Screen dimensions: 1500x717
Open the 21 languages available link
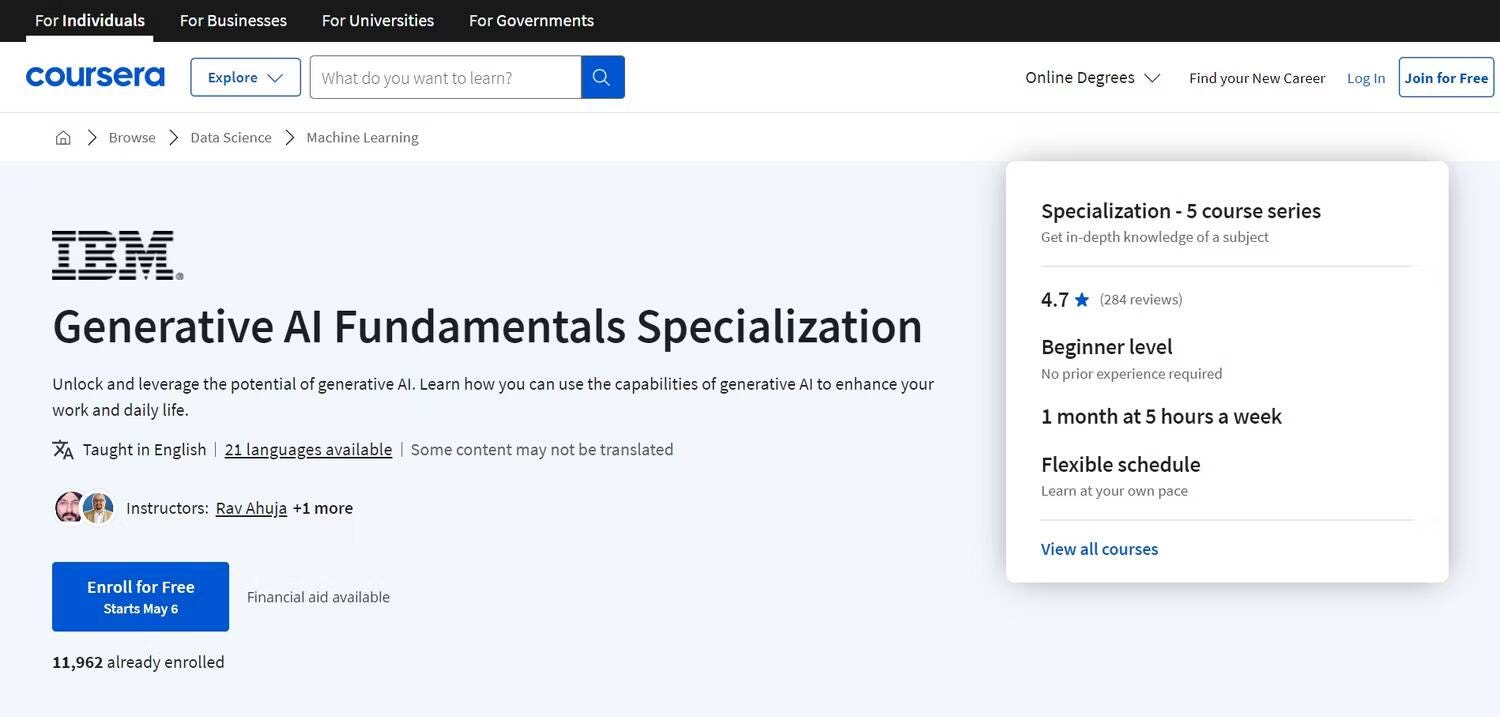308,450
